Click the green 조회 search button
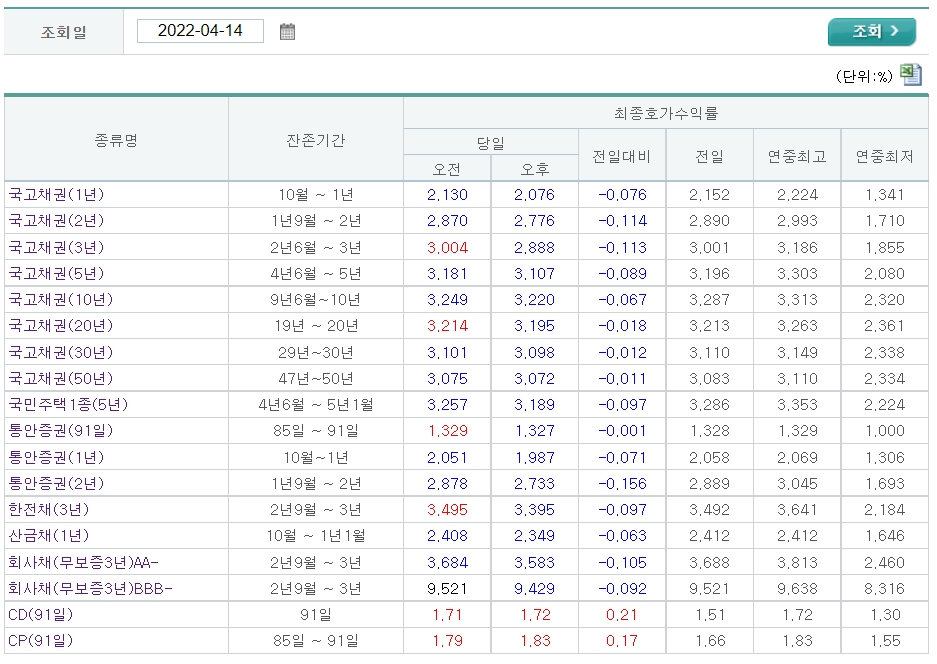The width and height of the screenshot is (937, 664). (871, 31)
